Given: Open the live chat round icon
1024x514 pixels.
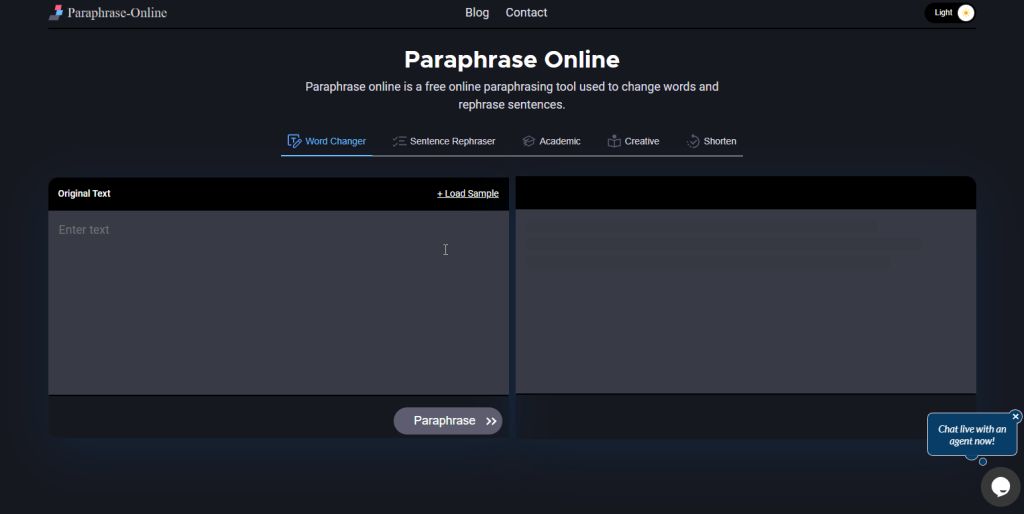Looking at the screenshot, I should click(x=1000, y=486).
